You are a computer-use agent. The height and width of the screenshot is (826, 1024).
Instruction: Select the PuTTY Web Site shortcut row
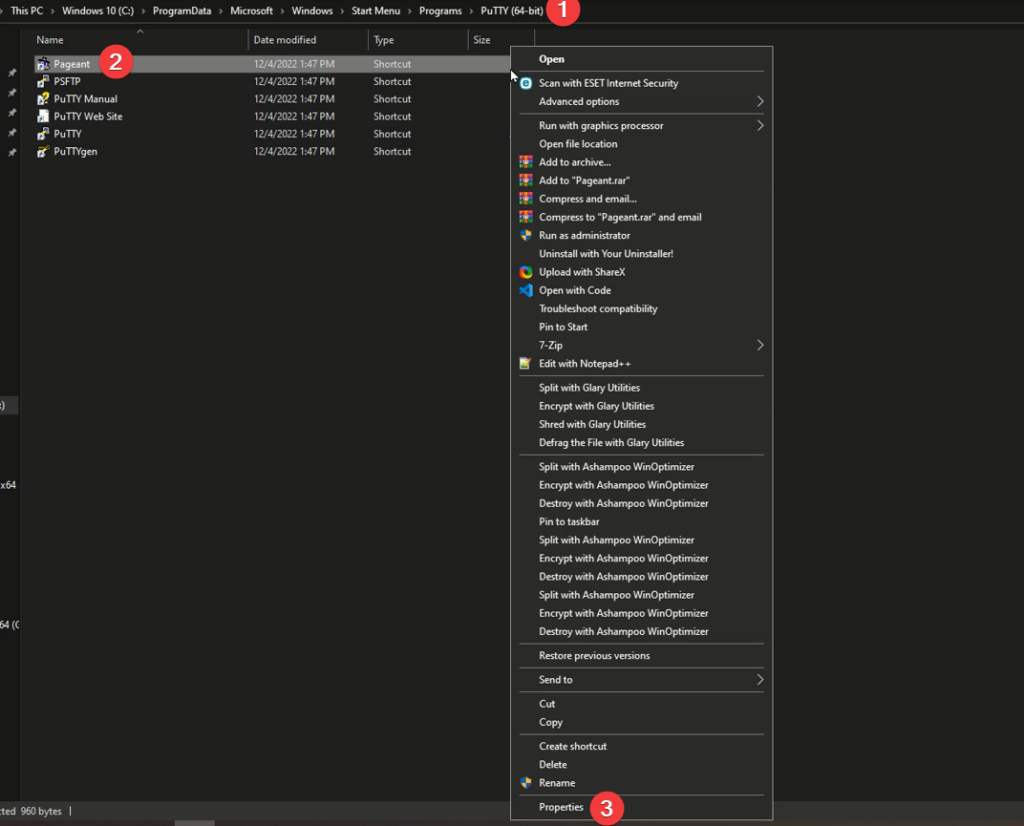coord(88,117)
